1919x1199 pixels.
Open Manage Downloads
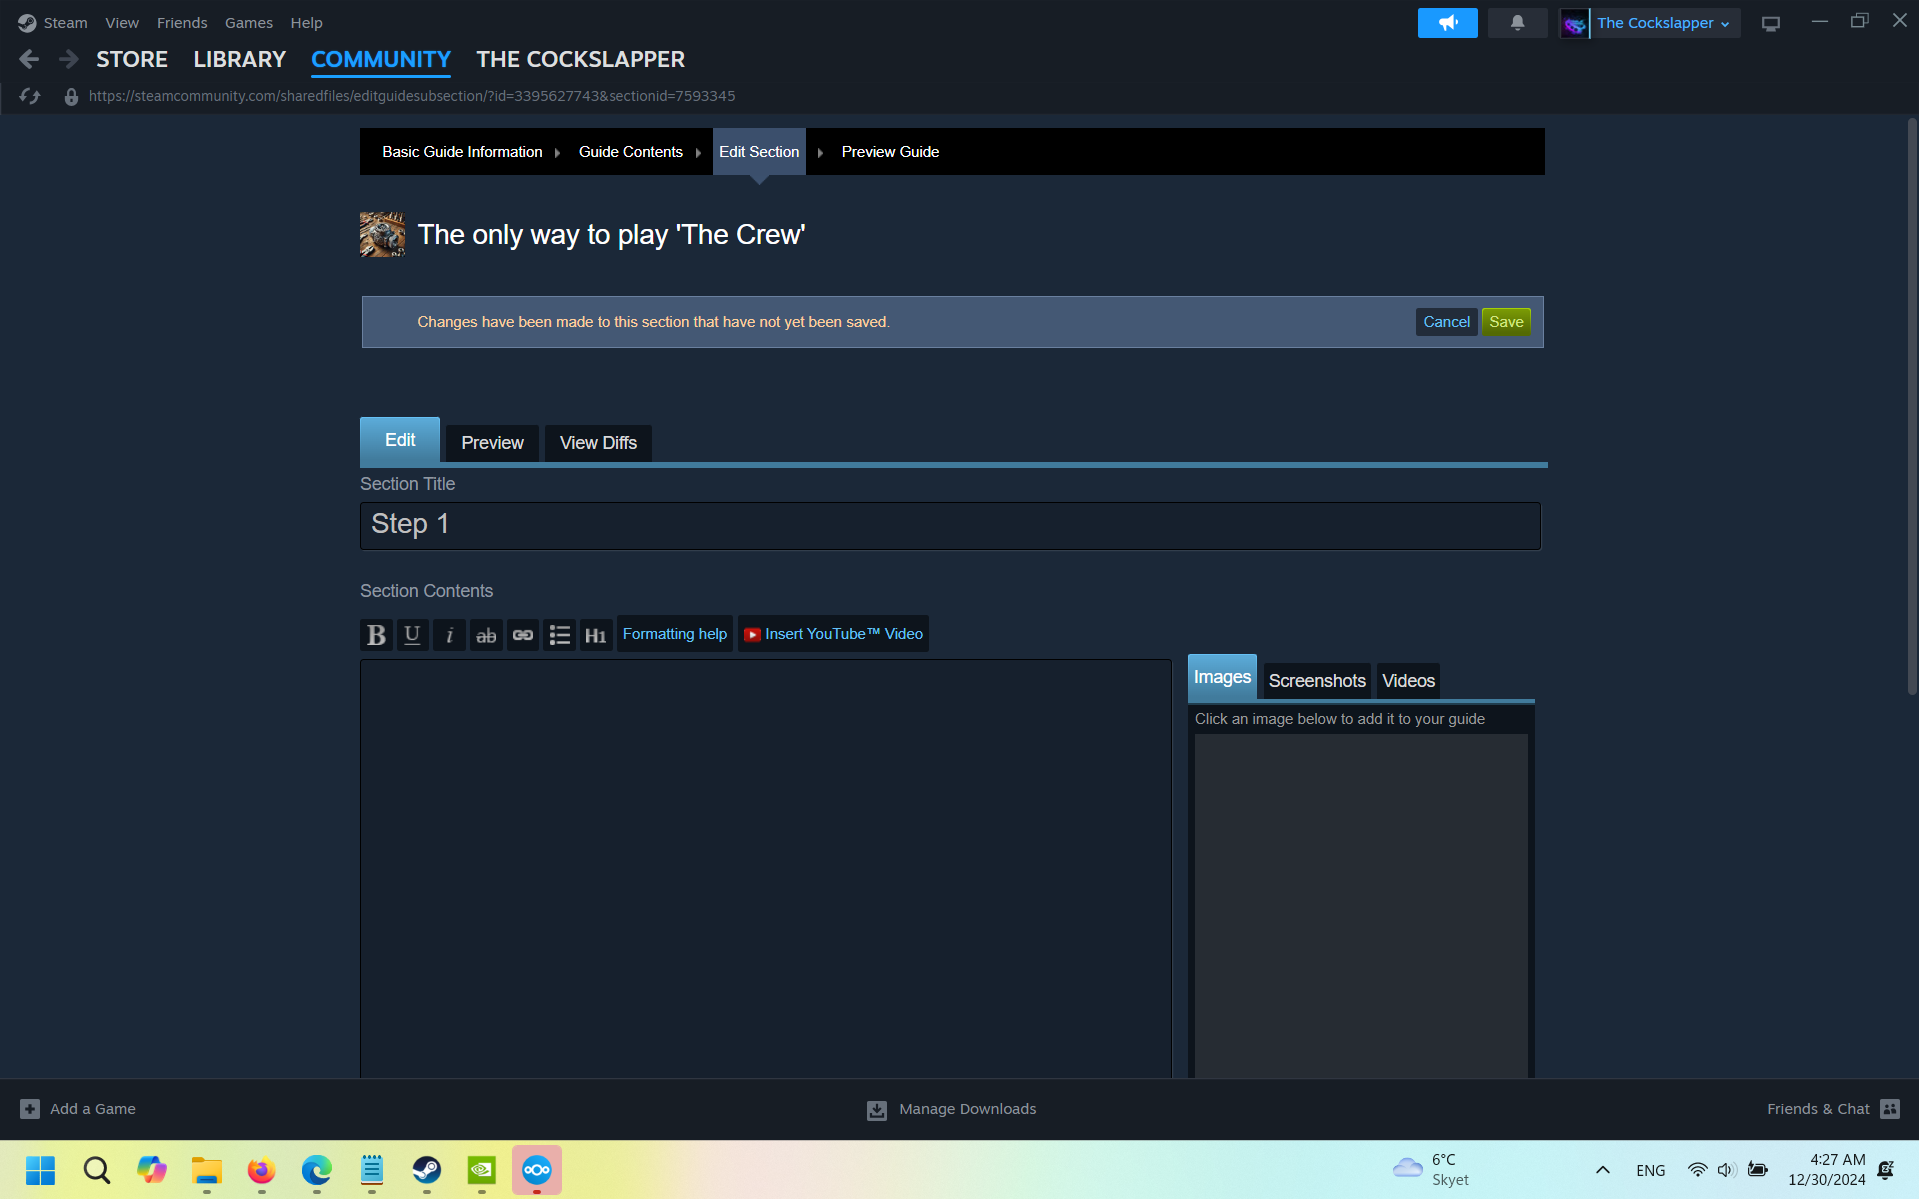952,1109
